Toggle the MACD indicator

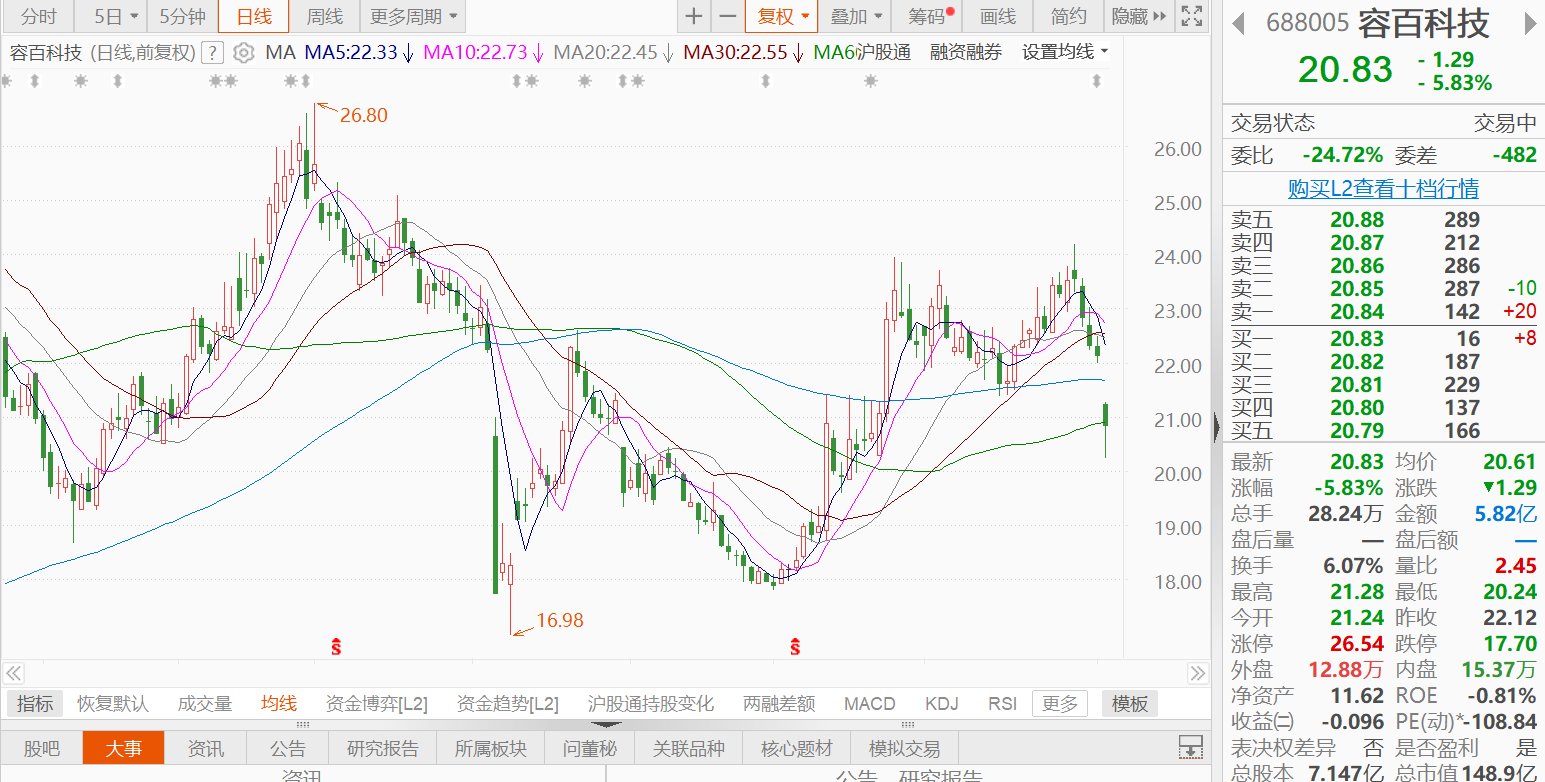(x=869, y=704)
